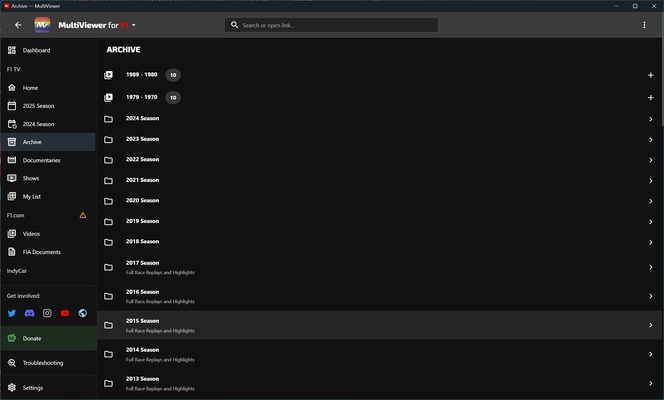Click the 2017 Season row chevron
The width and height of the screenshot is (664, 400).
point(651,268)
